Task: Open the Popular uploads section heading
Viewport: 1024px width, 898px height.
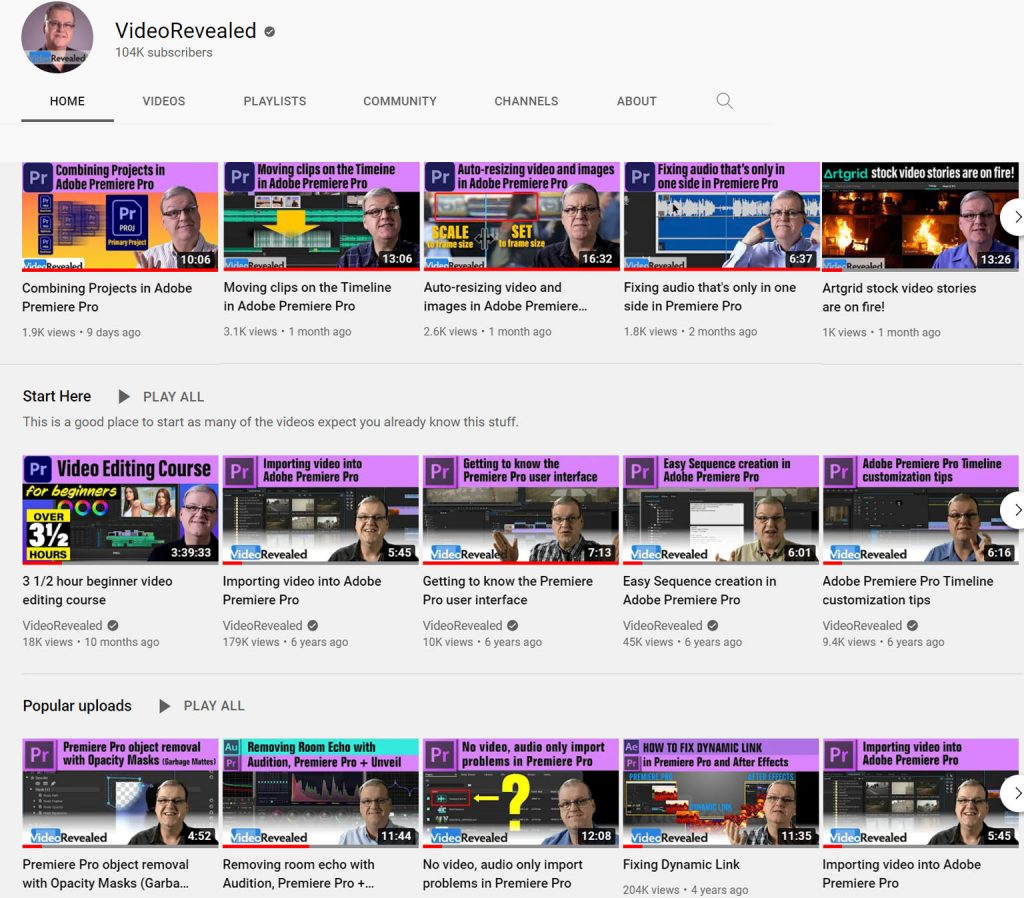Action: coord(77,706)
